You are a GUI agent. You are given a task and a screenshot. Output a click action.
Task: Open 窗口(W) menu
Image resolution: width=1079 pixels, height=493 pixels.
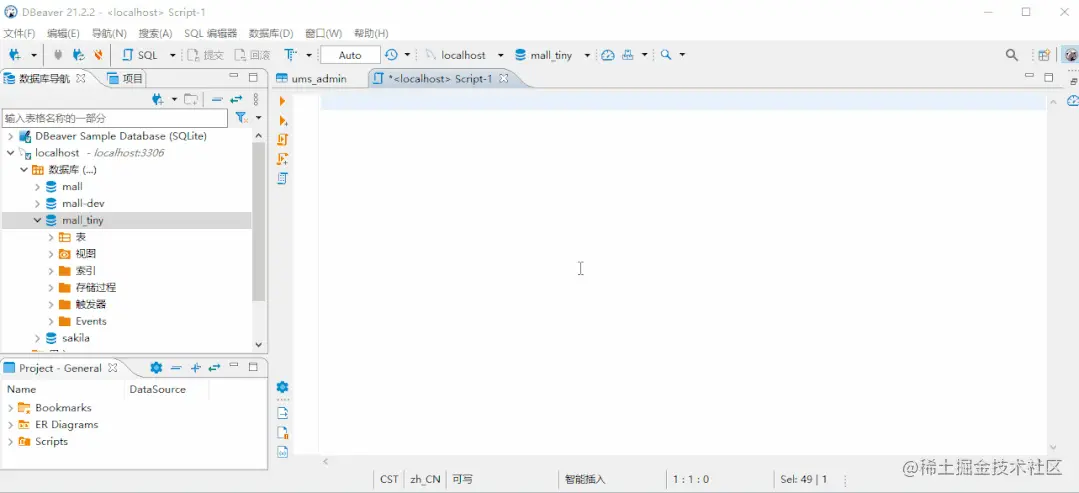tap(323, 33)
